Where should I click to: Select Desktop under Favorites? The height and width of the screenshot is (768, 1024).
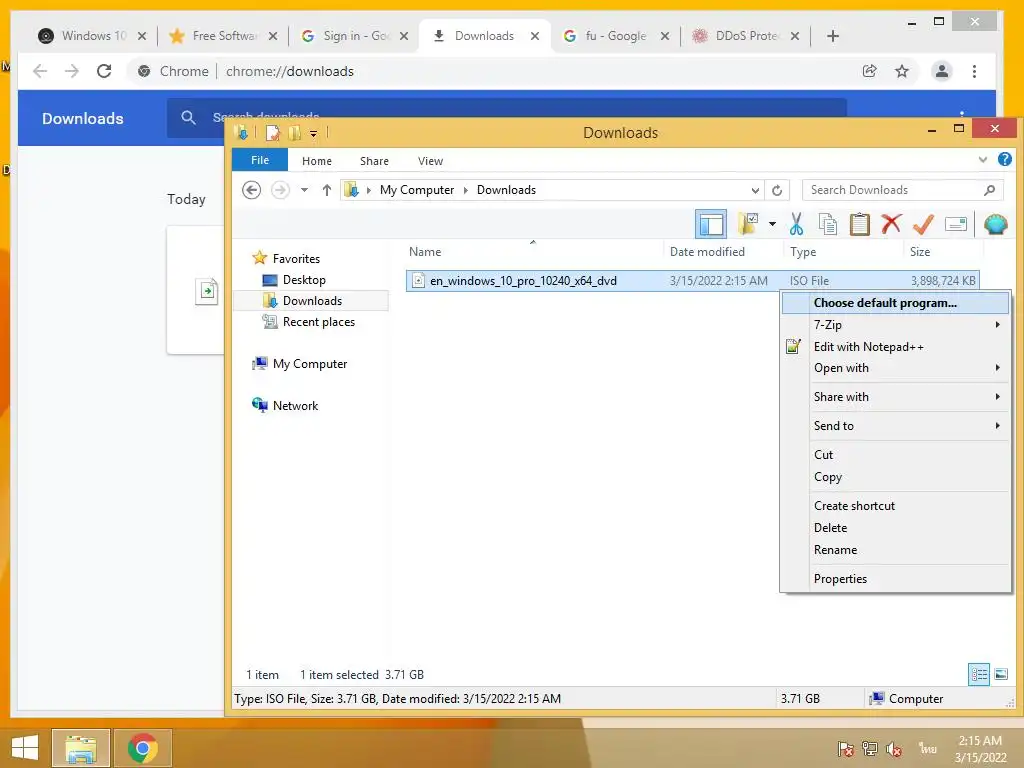[304, 280]
